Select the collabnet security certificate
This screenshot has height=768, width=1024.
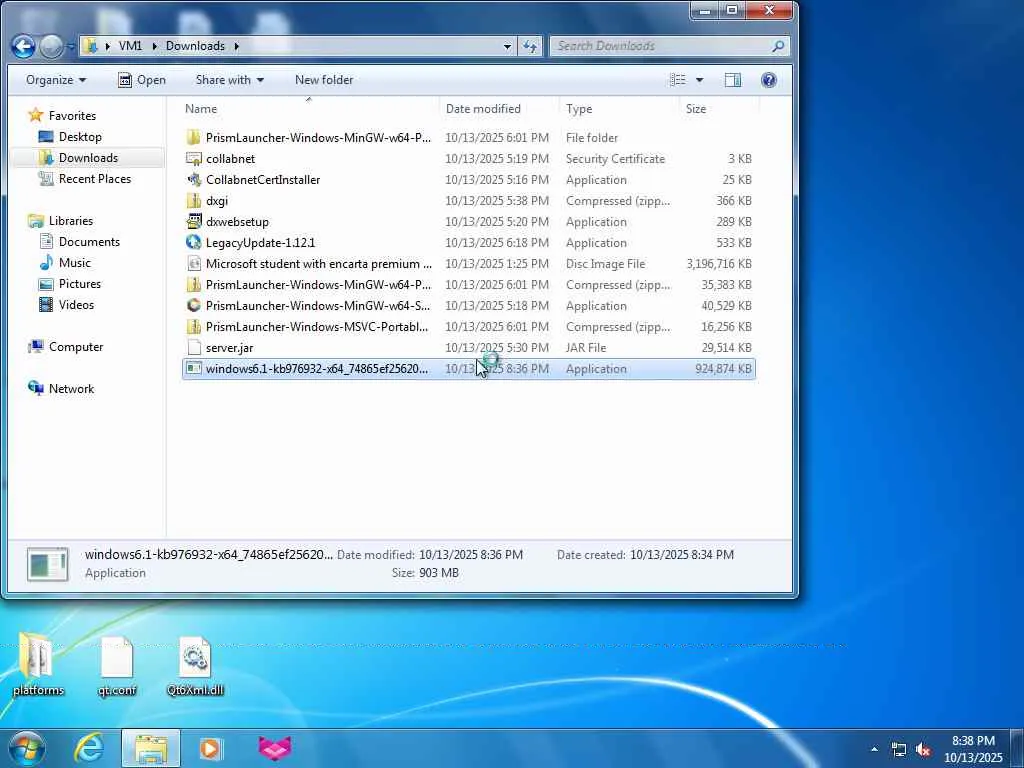(x=468, y=159)
